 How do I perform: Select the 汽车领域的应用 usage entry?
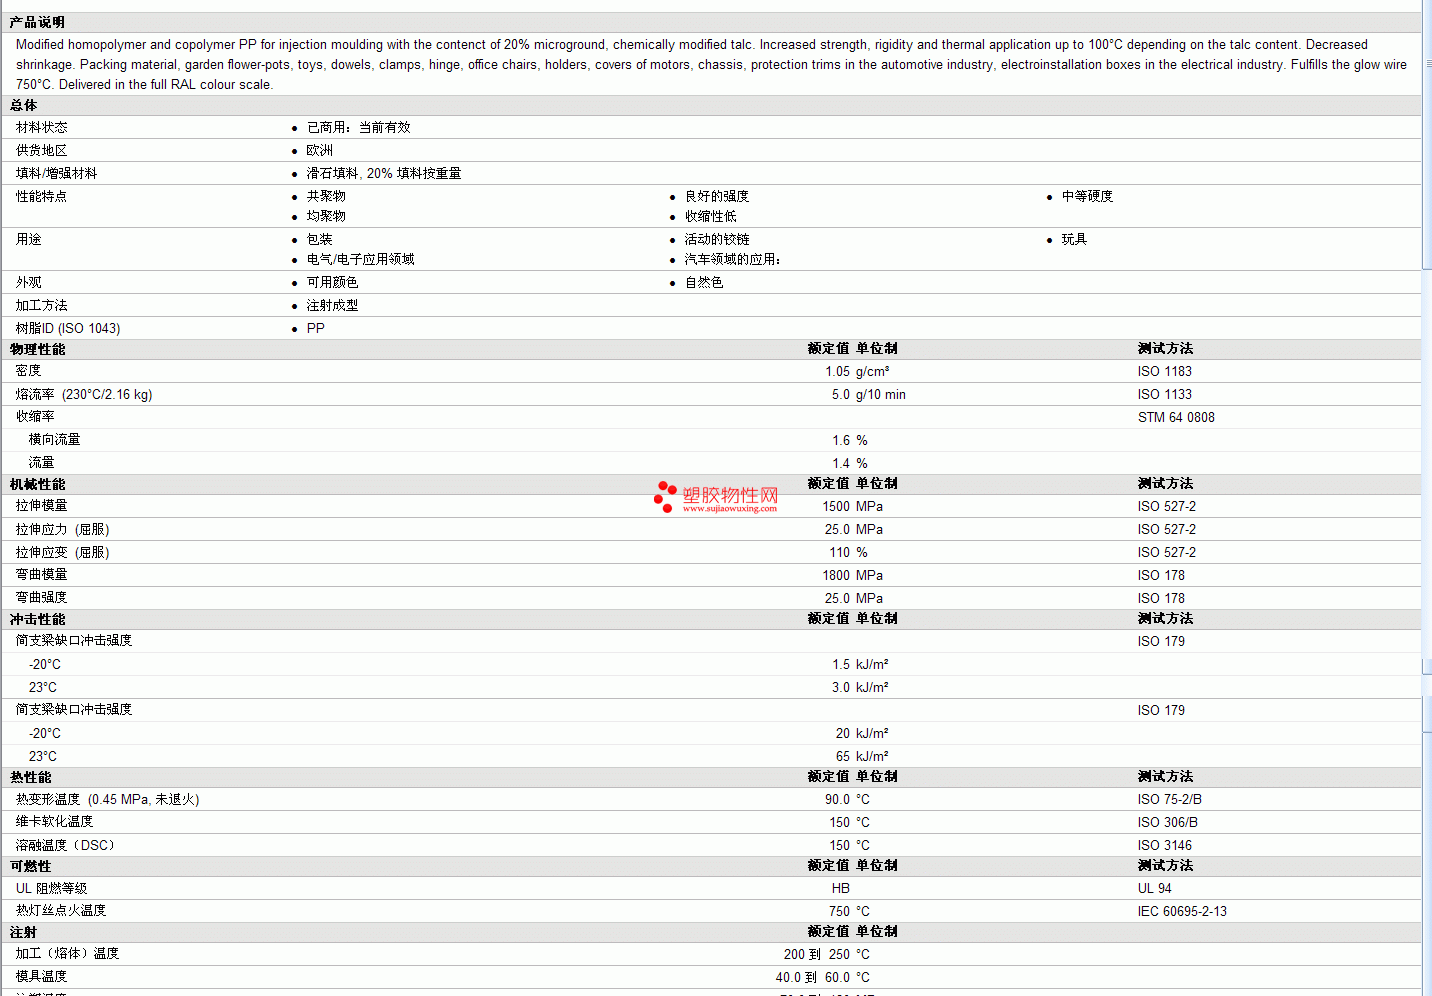tap(730, 259)
